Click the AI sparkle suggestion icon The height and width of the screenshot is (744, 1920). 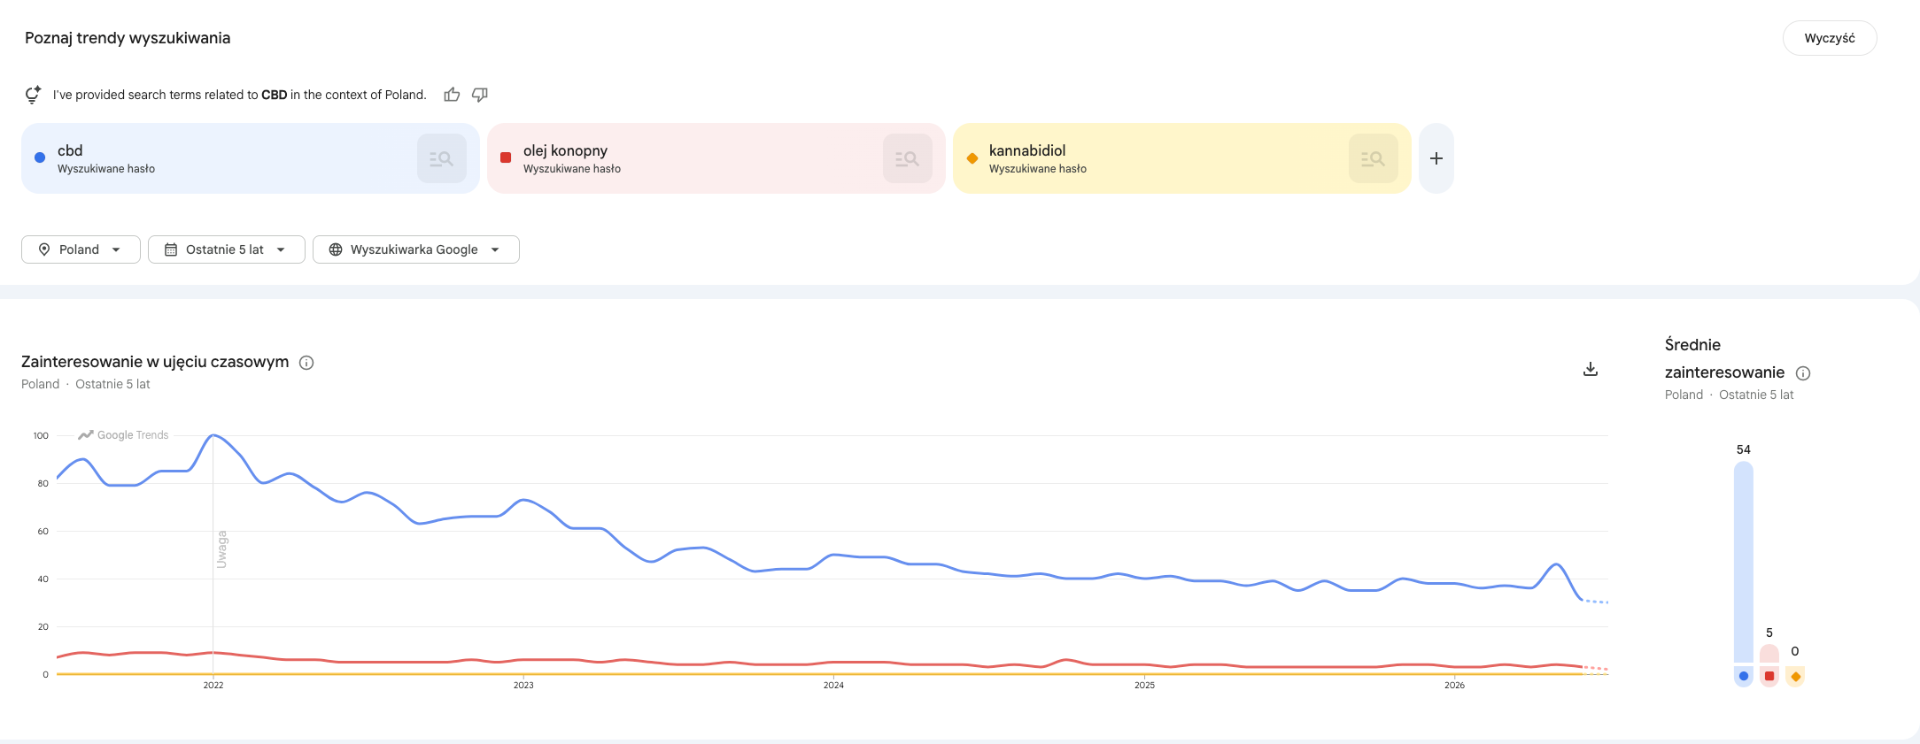pos(33,95)
